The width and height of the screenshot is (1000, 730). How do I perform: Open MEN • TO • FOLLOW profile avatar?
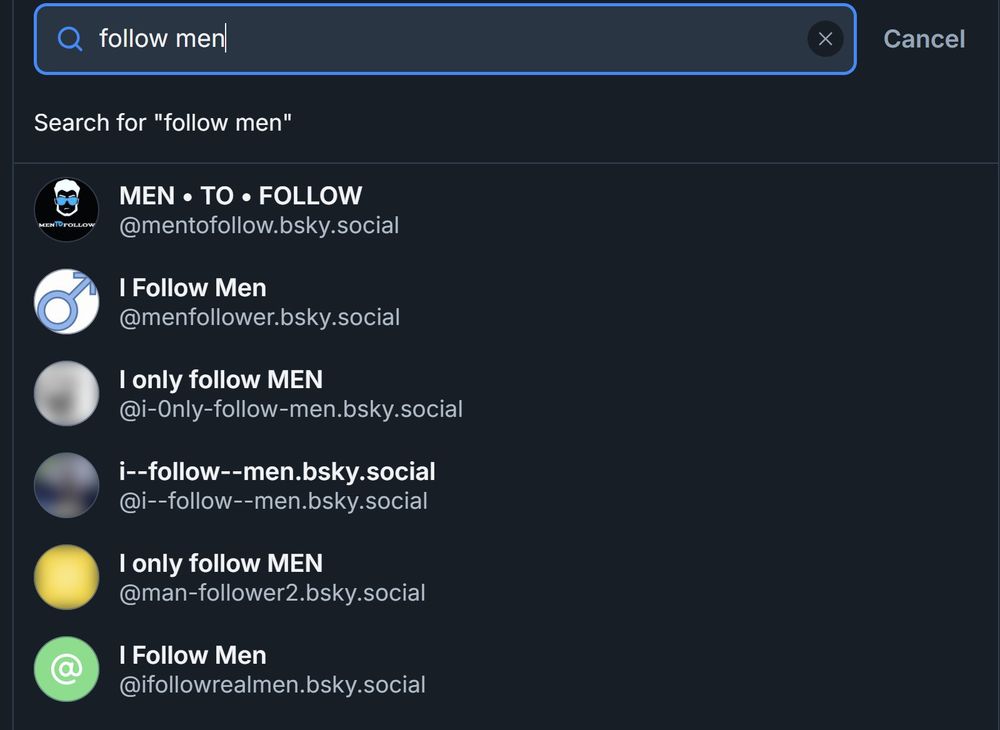66,209
